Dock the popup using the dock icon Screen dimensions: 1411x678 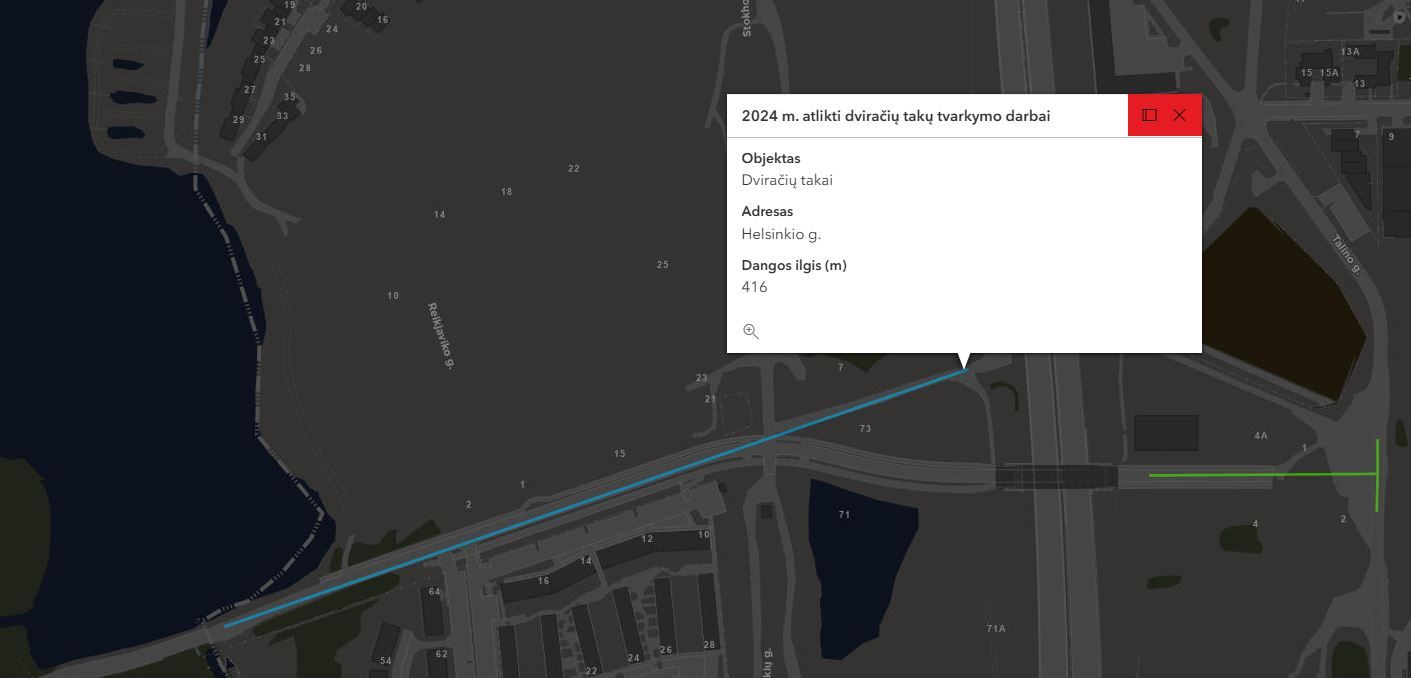1149,115
